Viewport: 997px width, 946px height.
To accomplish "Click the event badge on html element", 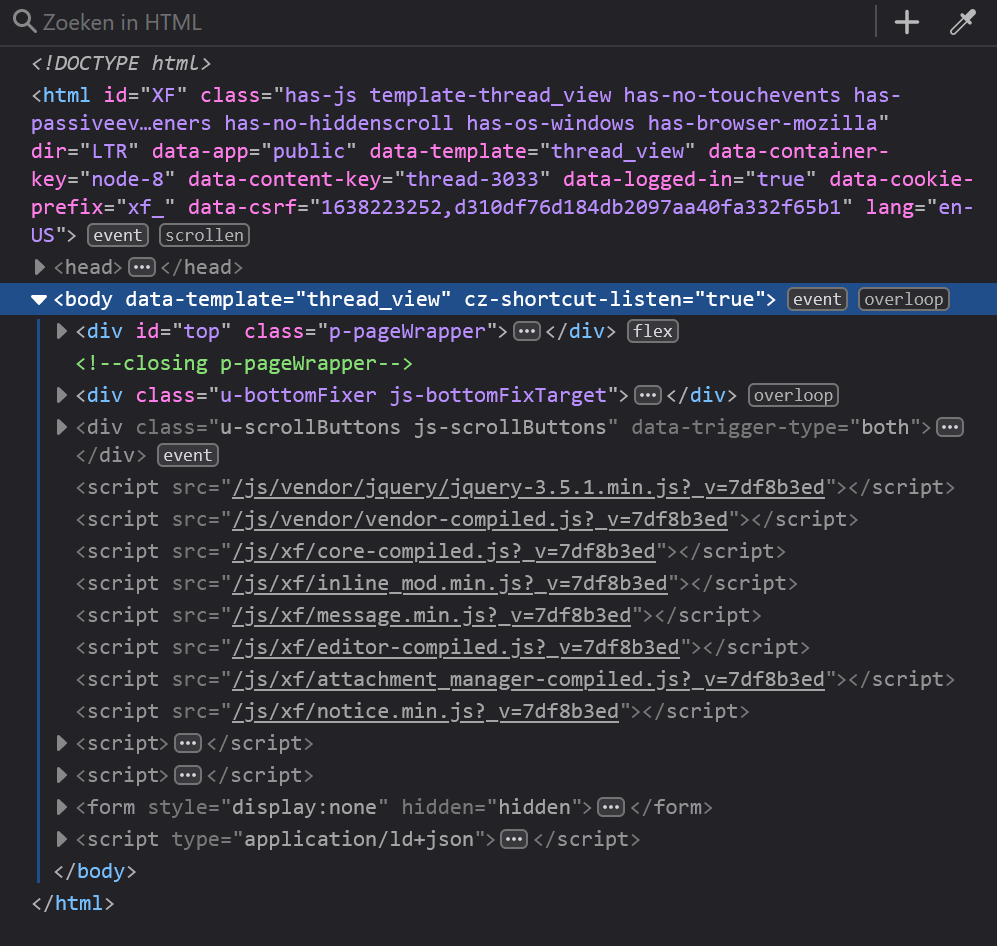I will (x=118, y=235).
